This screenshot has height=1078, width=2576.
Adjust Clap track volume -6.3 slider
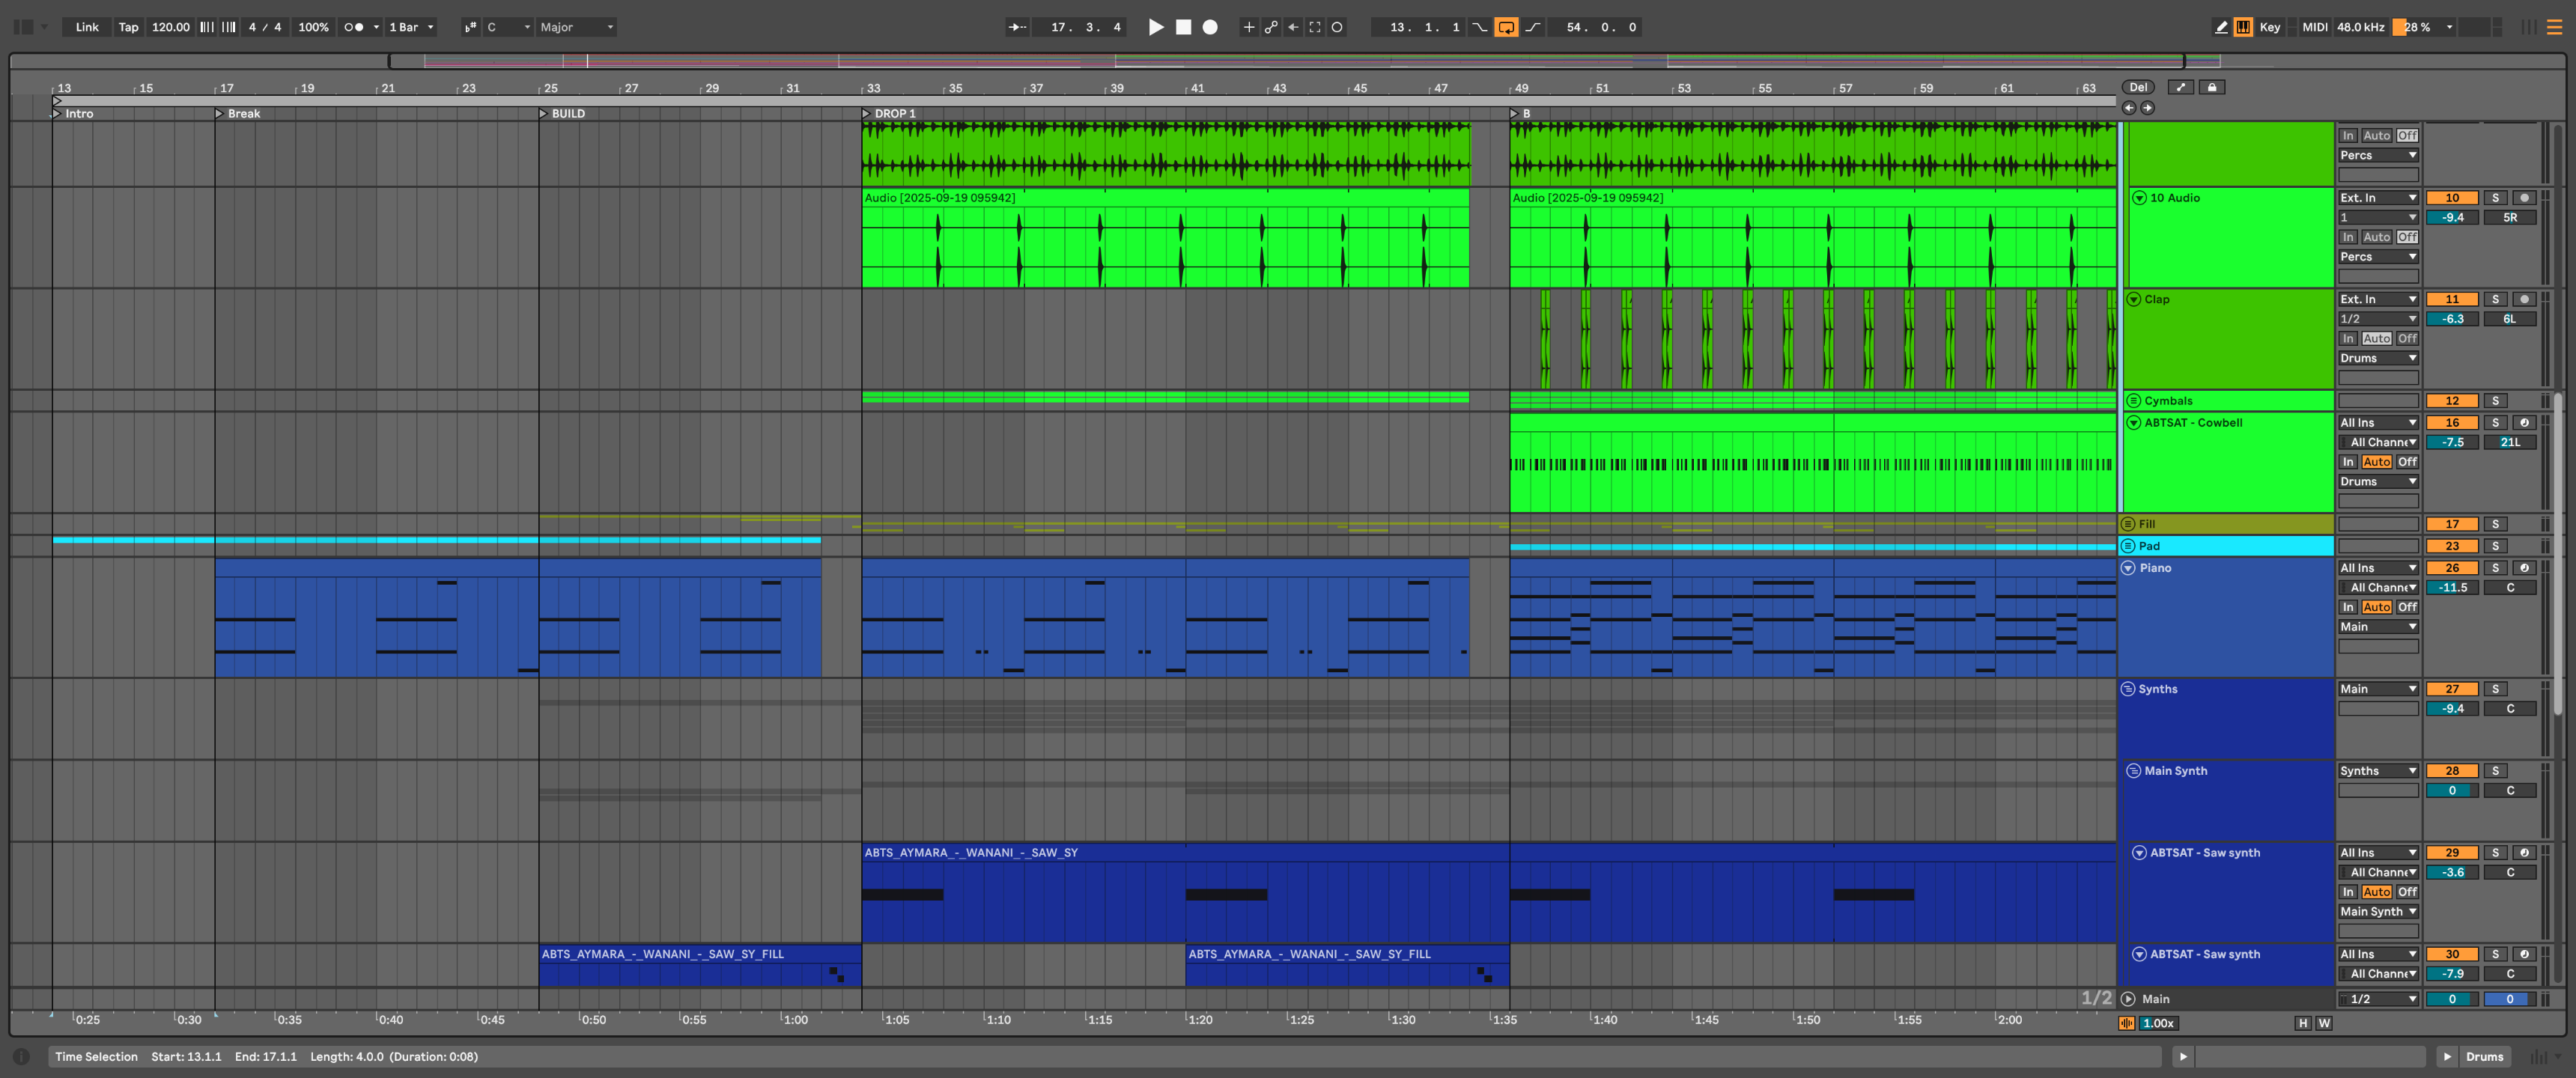pos(2452,319)
